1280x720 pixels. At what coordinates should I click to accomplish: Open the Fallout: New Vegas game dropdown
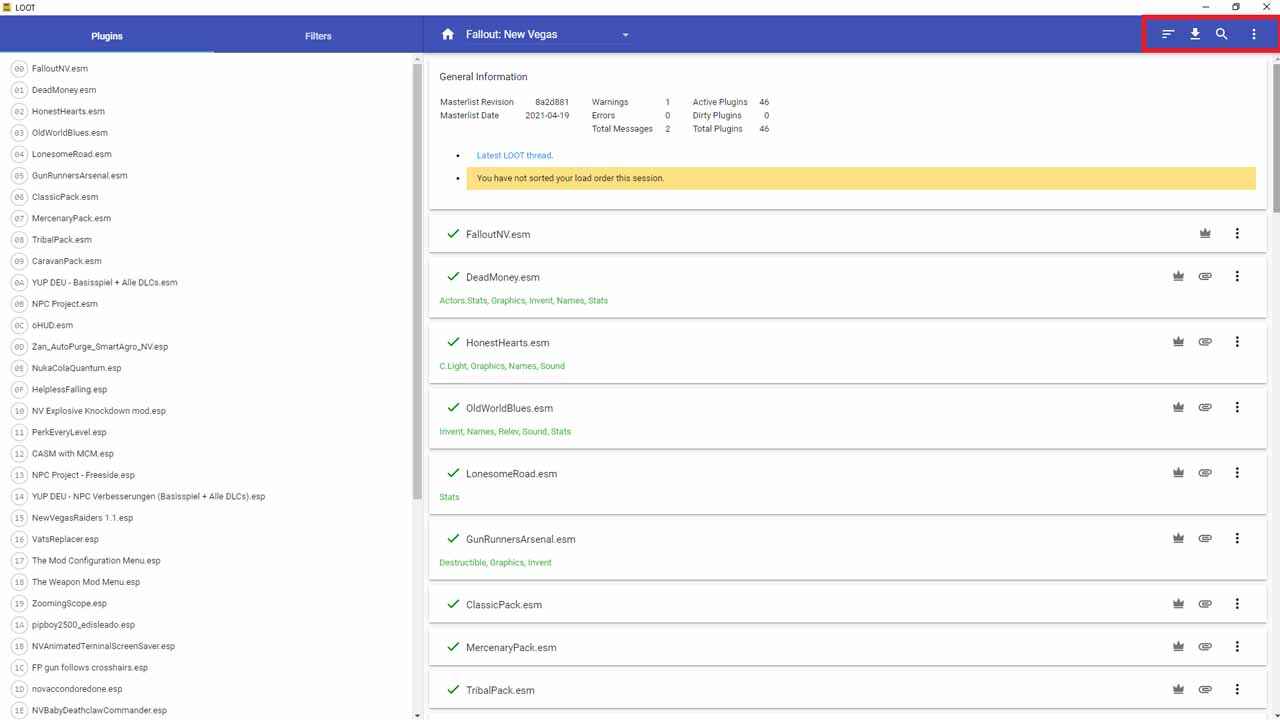548,34
